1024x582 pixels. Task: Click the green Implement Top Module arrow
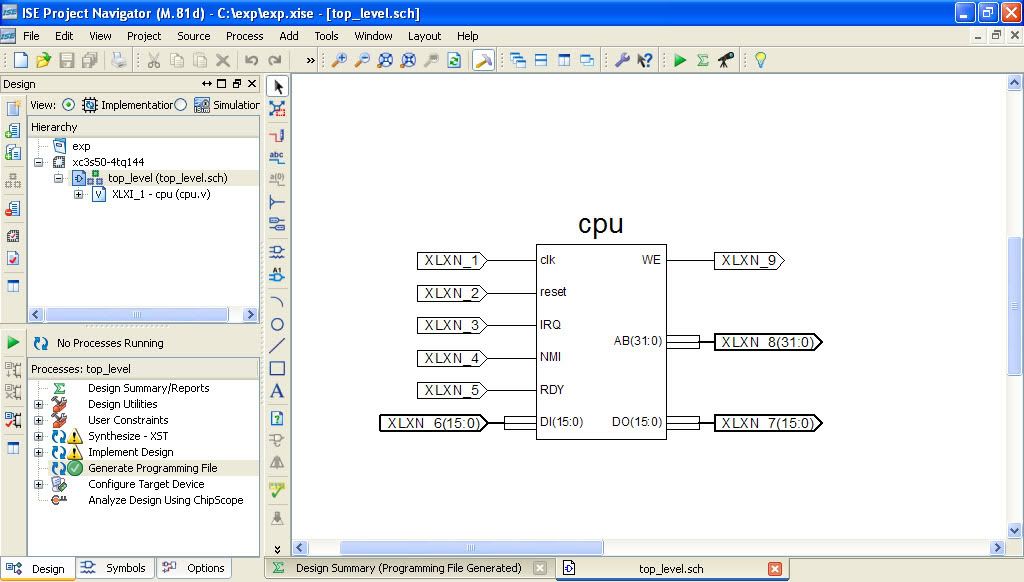tap(680, 60)
